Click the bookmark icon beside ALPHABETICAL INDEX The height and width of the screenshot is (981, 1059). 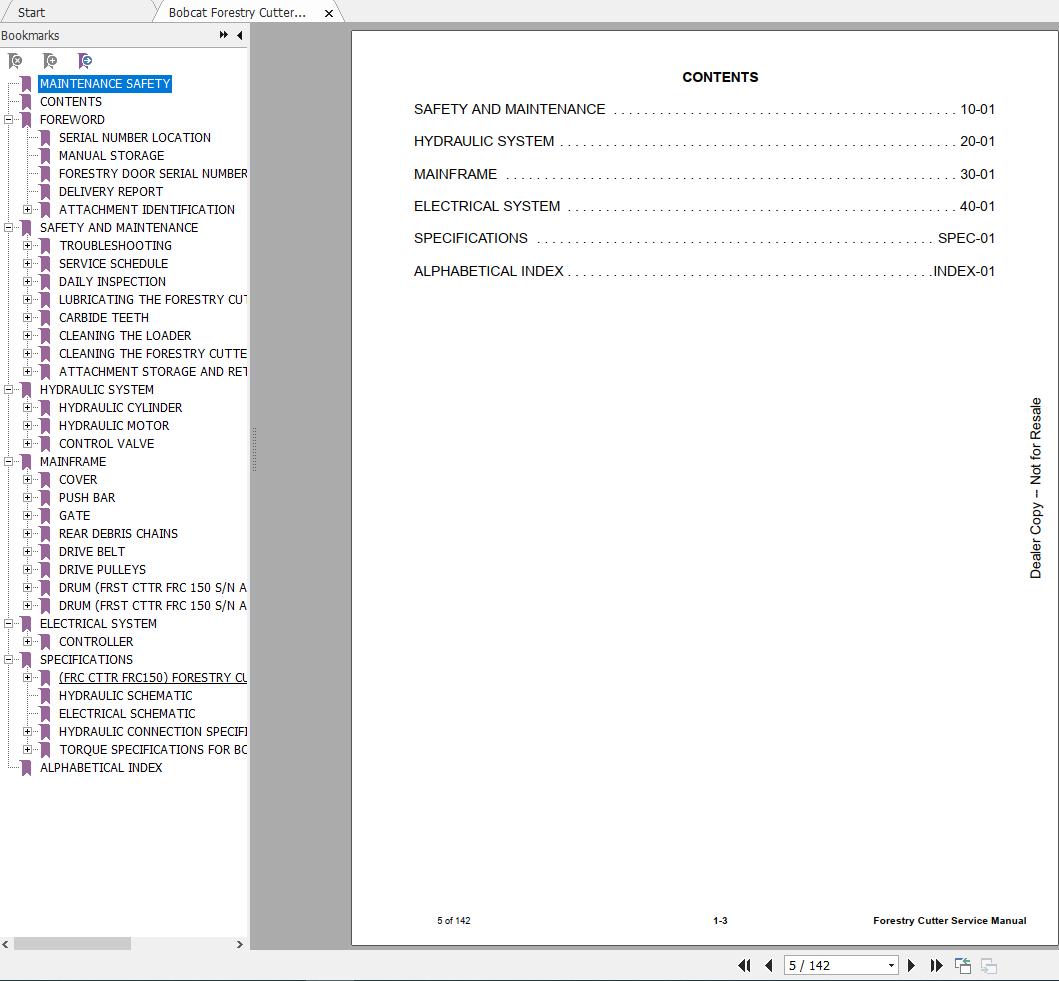pos(26,768)
